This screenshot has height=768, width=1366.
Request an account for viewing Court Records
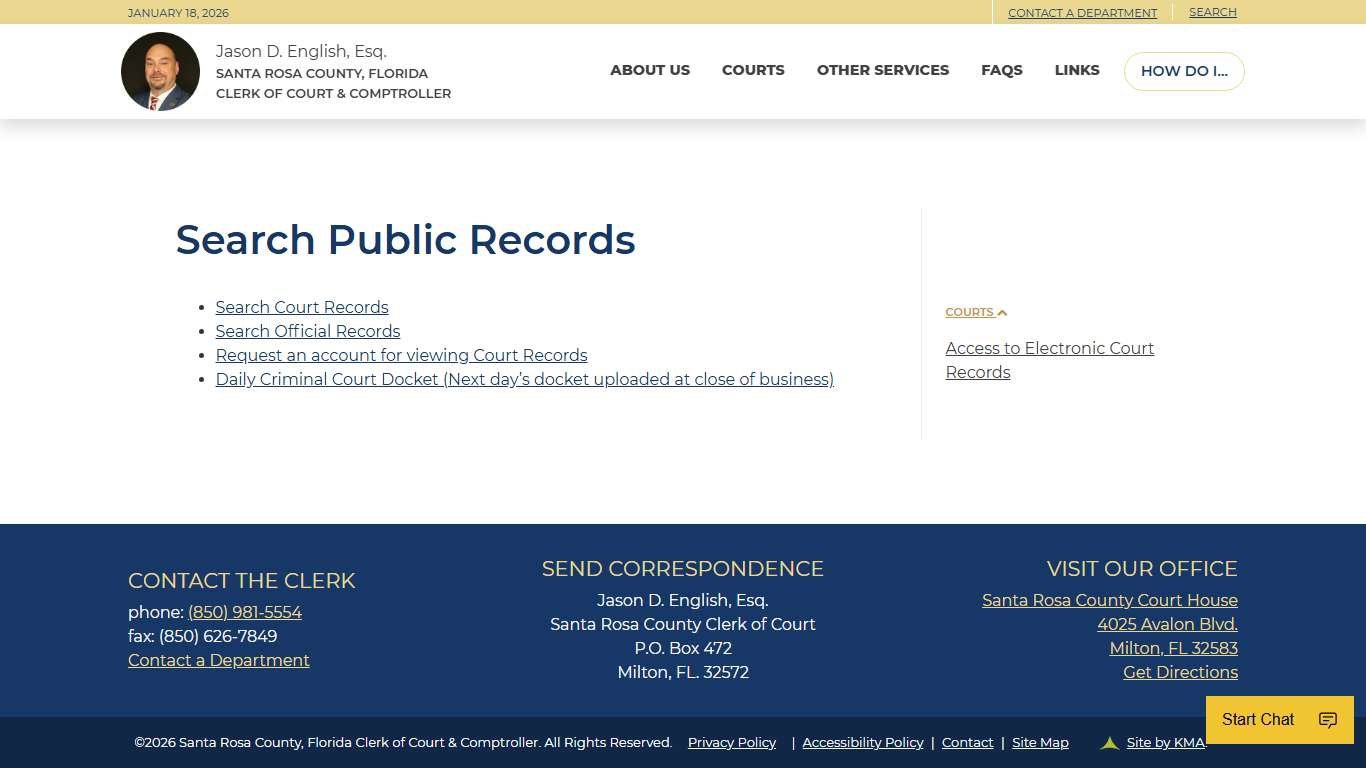point(401,355)
